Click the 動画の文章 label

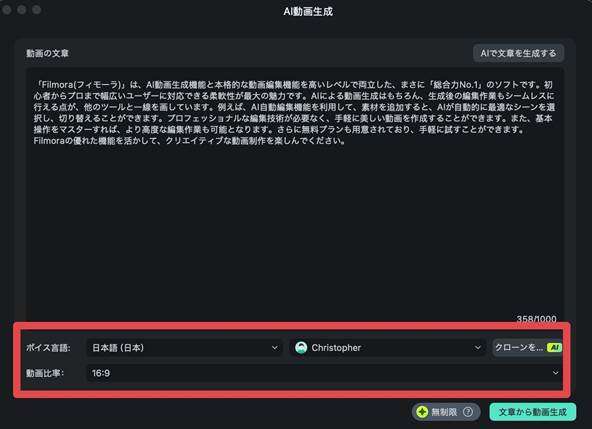click(48, 53)
